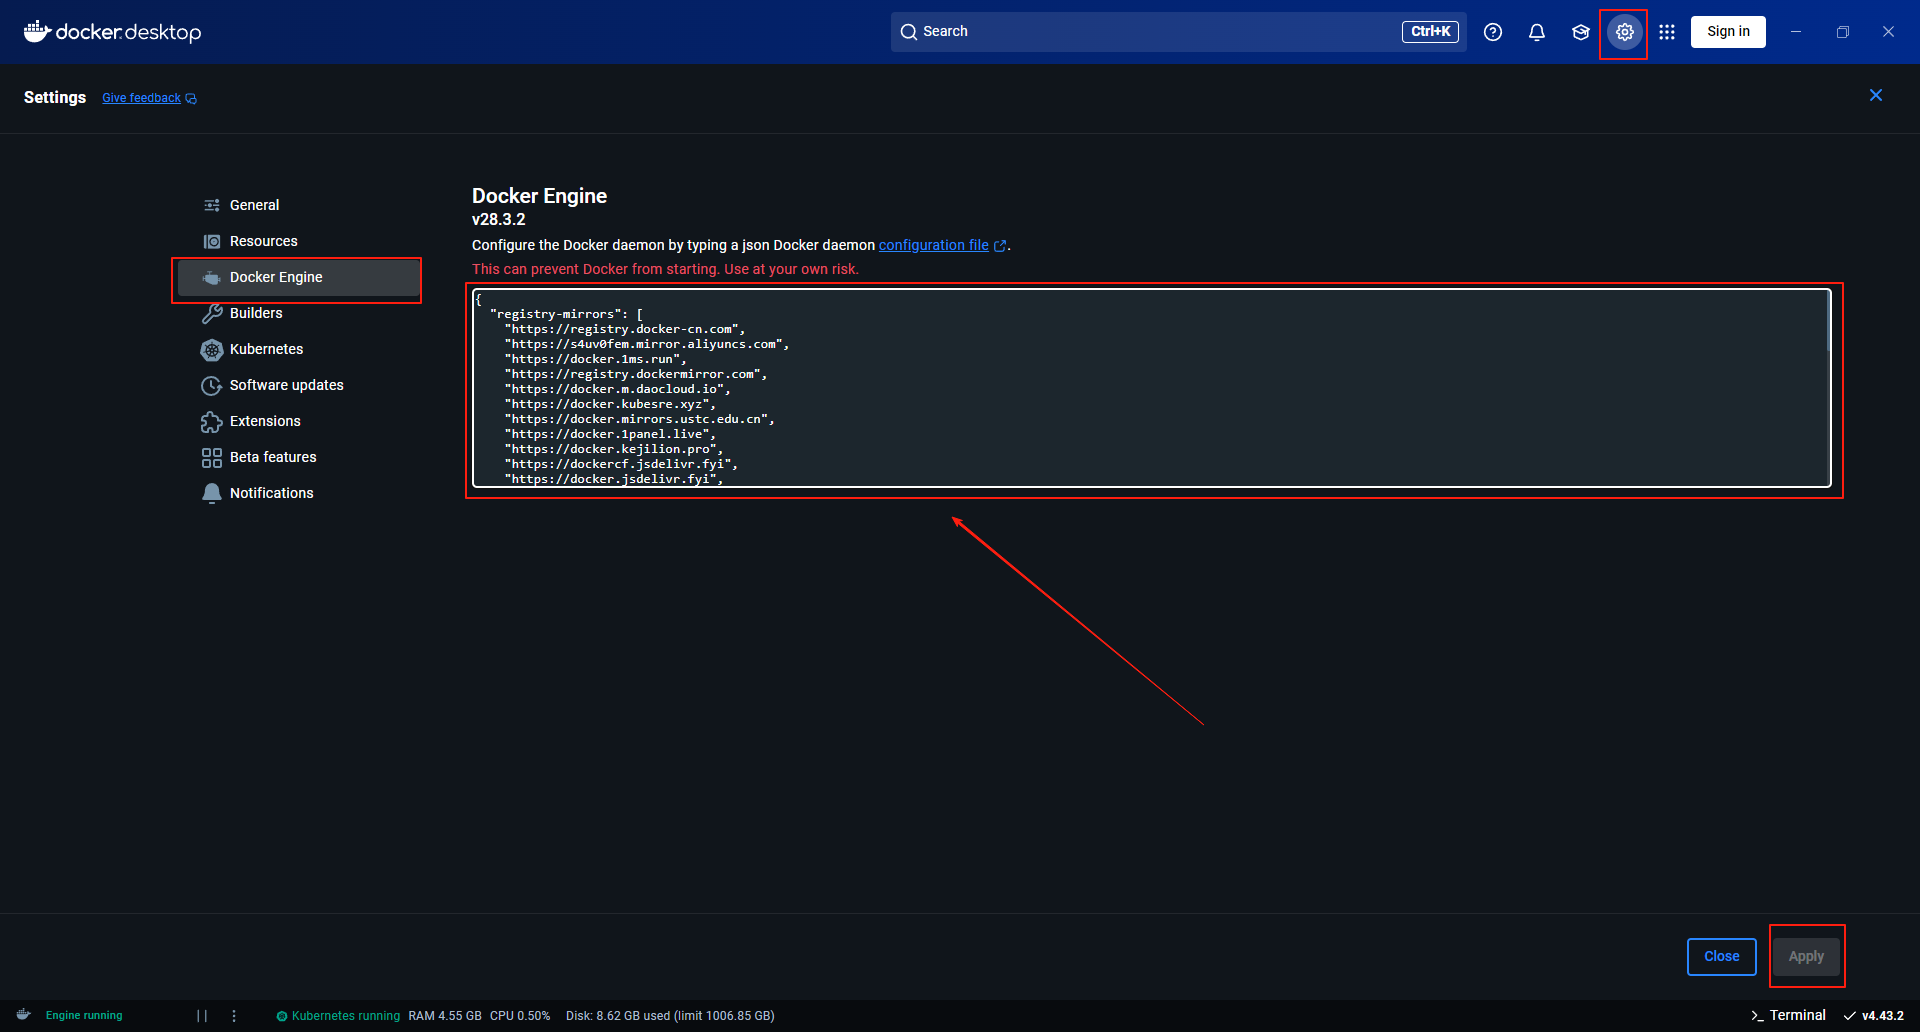The height and width of the screenshot is (1032, 1920).
Task: Open the engine more-options dots menu
Action: coord(234,1016)
